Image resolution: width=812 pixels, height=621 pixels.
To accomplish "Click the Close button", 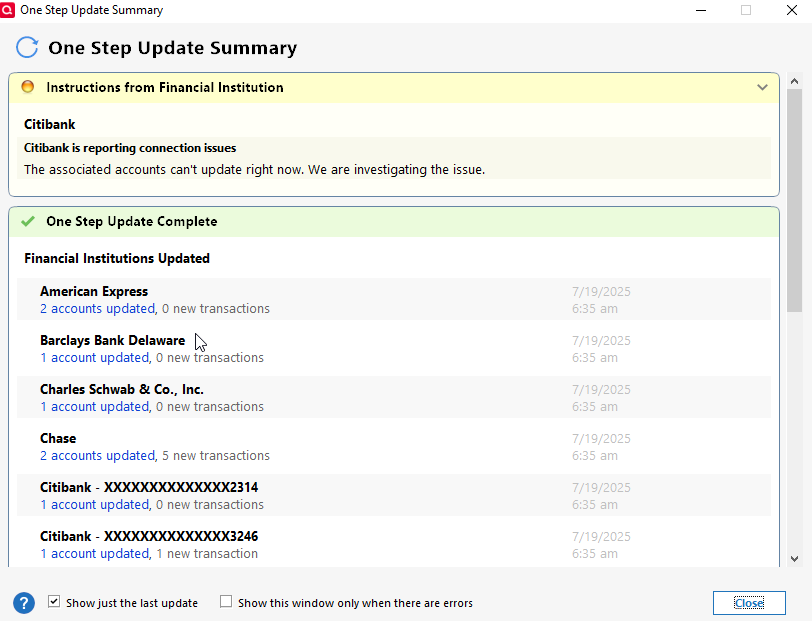I will pyautogui.click(x=749, y=603).
